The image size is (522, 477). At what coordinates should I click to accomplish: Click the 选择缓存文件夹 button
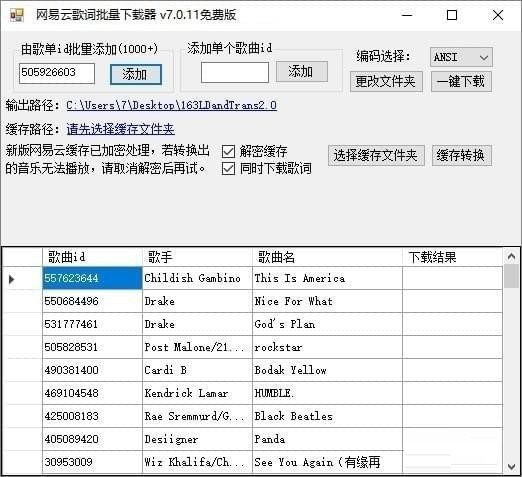(x=376, y=155)
